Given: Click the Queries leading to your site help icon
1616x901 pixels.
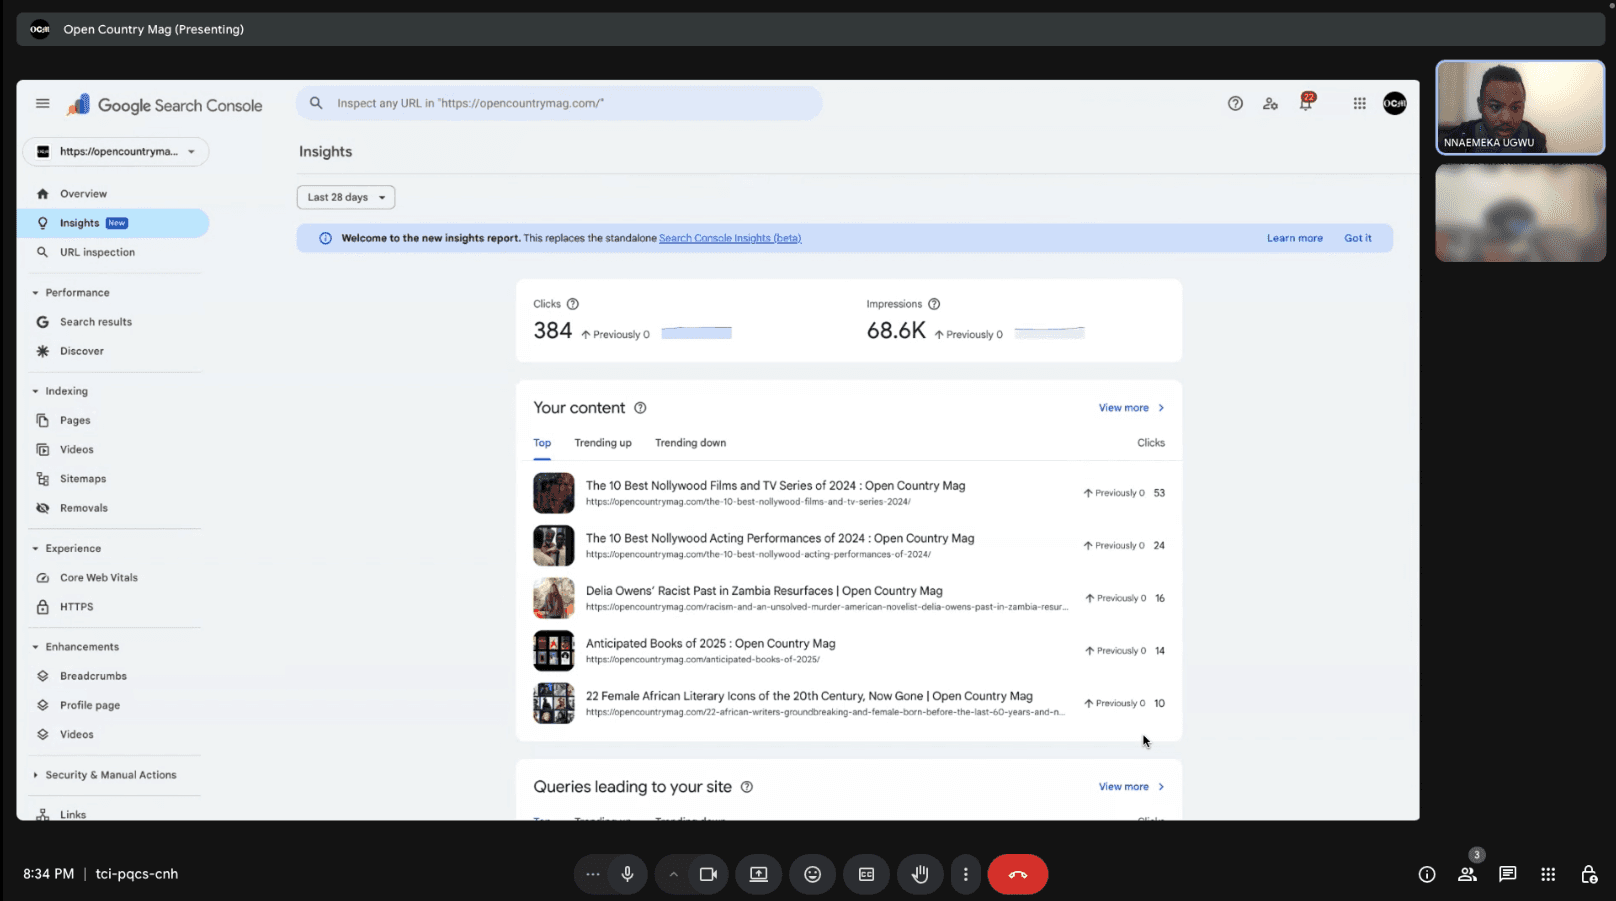Looking at the screenshot, I should 746,787.
